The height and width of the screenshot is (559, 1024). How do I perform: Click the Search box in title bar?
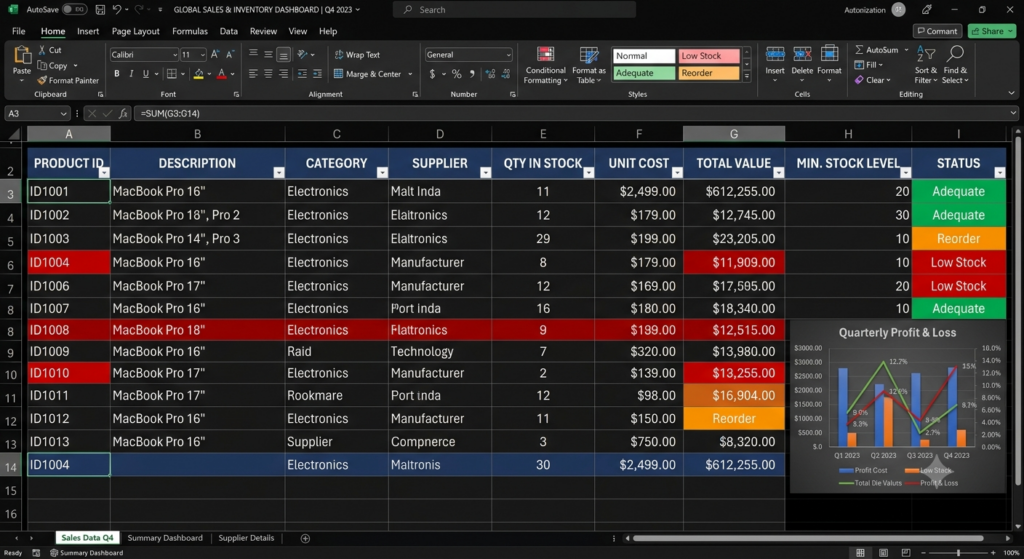[514, 10]
